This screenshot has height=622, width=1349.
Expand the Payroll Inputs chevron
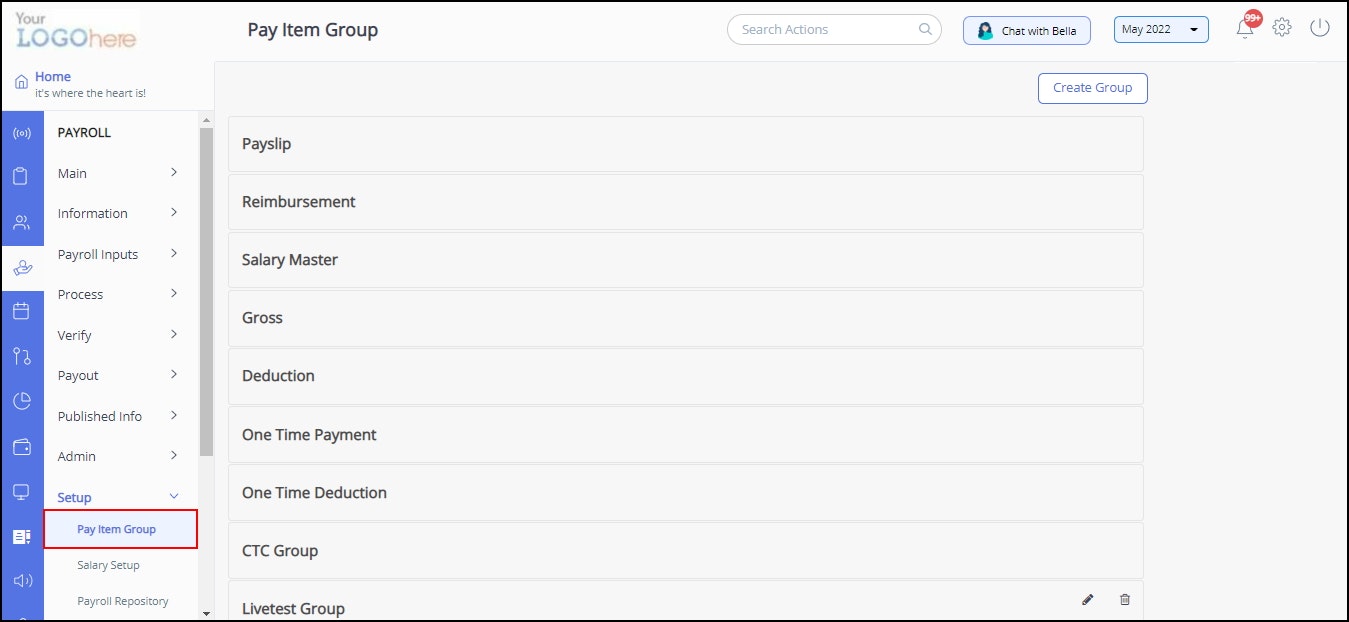(174, 253)
